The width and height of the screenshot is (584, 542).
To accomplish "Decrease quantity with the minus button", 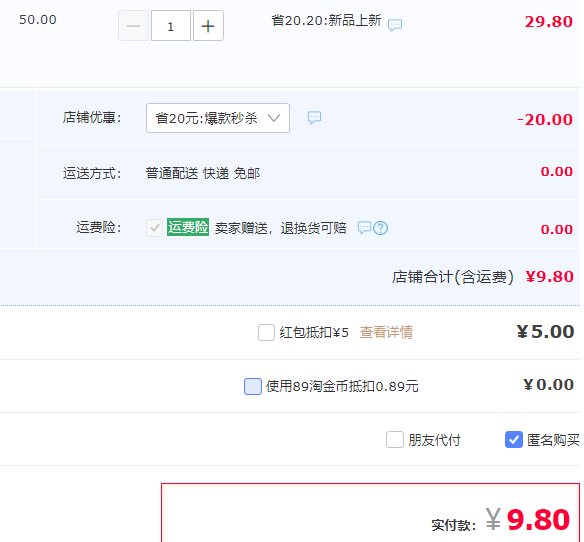I will [133, 26].
